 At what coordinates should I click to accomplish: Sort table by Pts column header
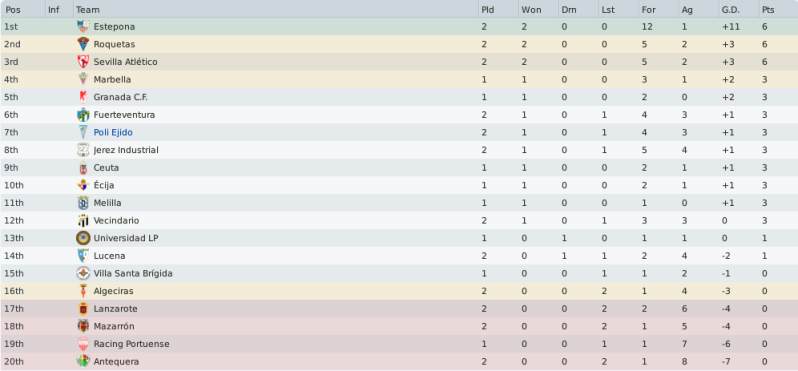(778, 9)
